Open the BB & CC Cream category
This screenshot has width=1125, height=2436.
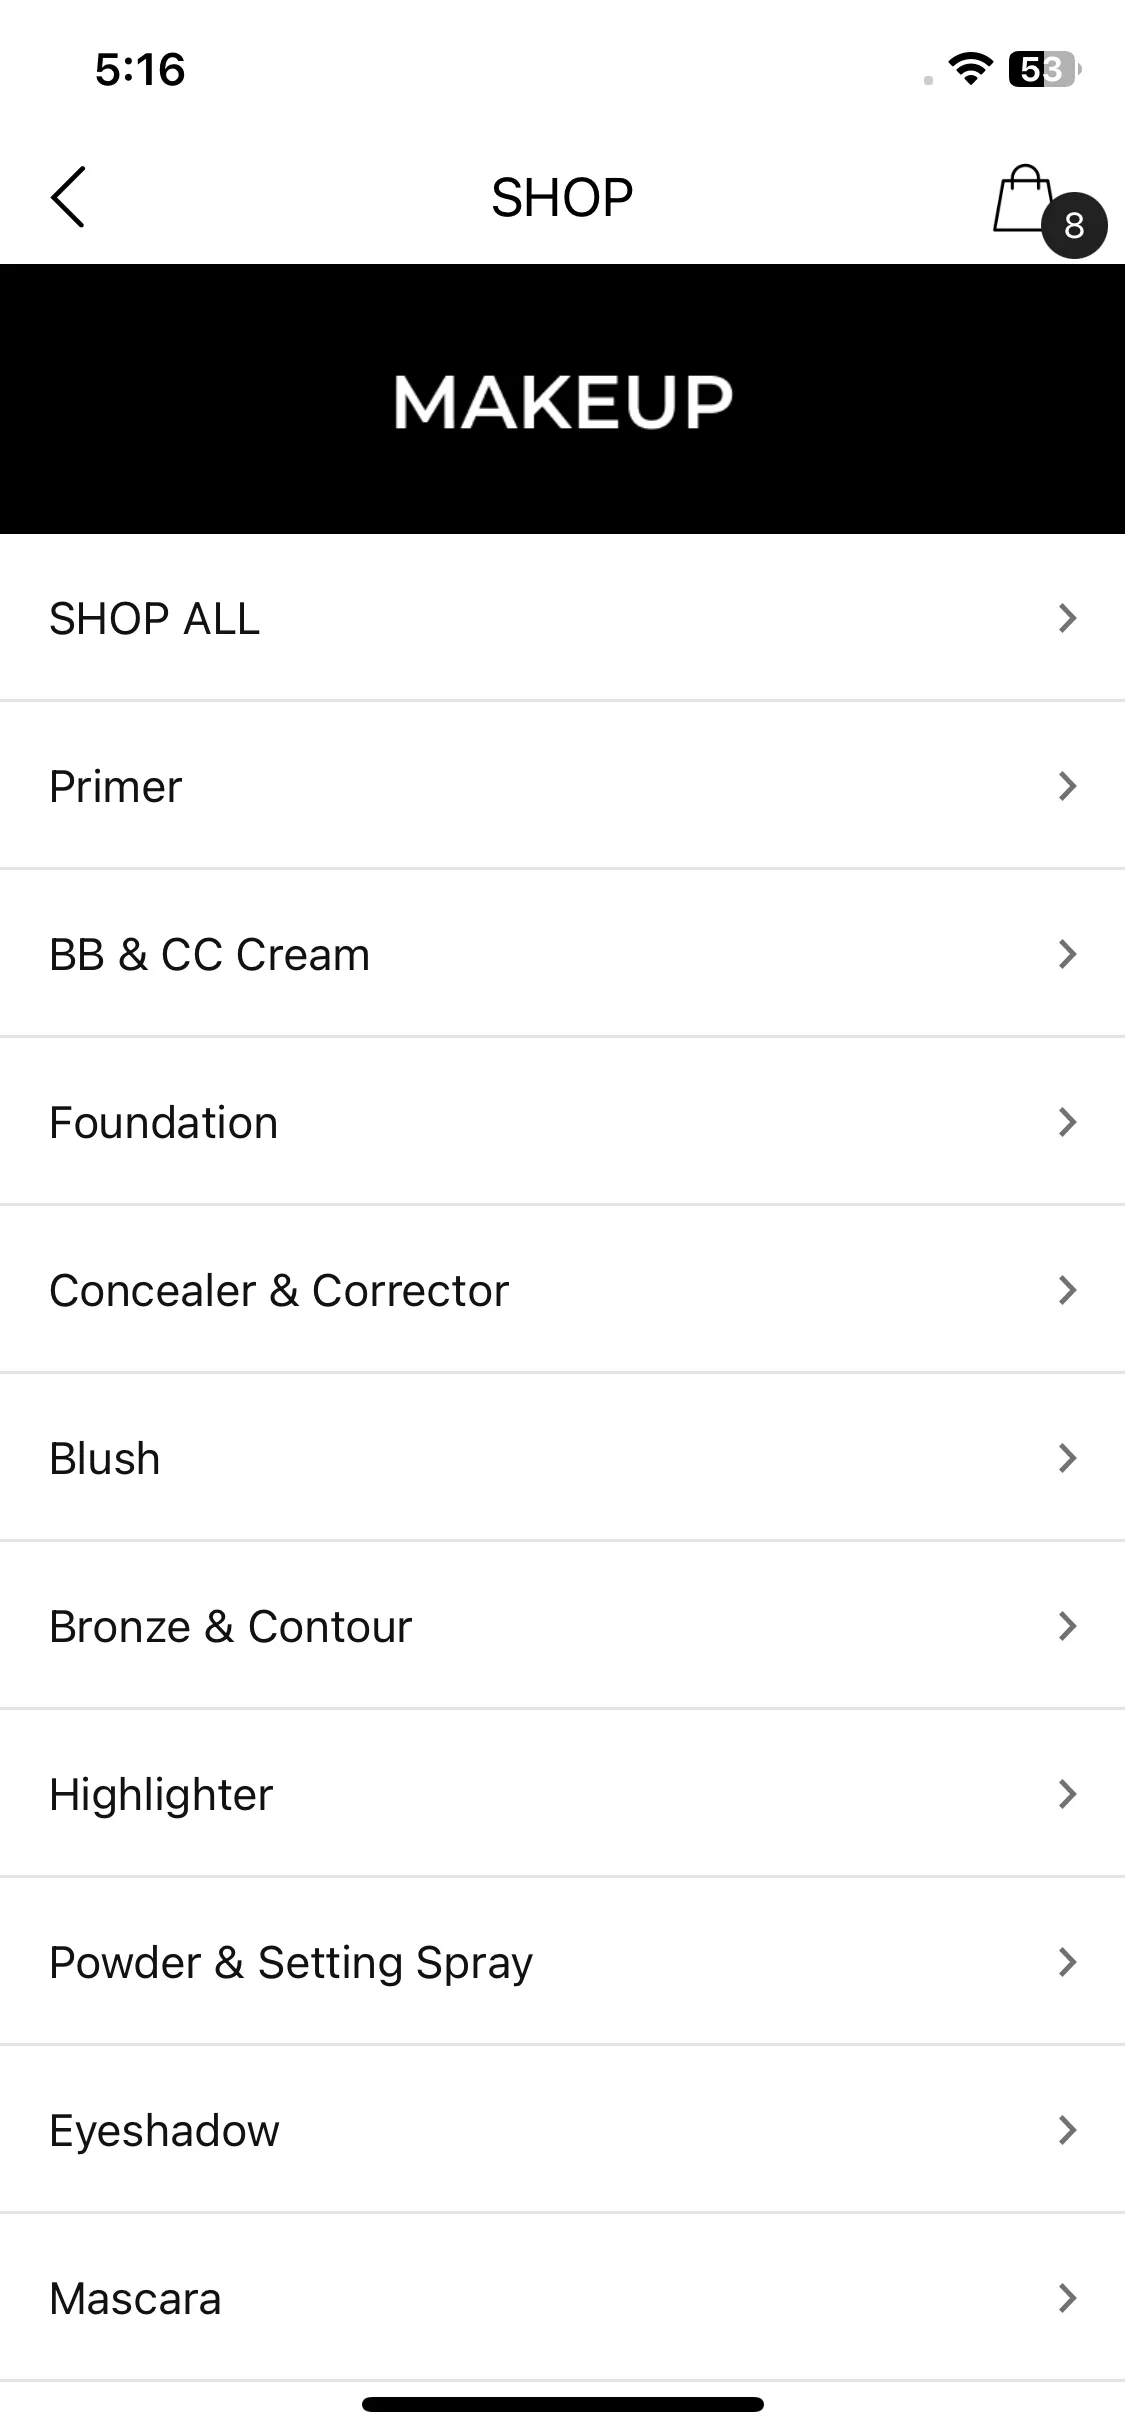[562, 954]
